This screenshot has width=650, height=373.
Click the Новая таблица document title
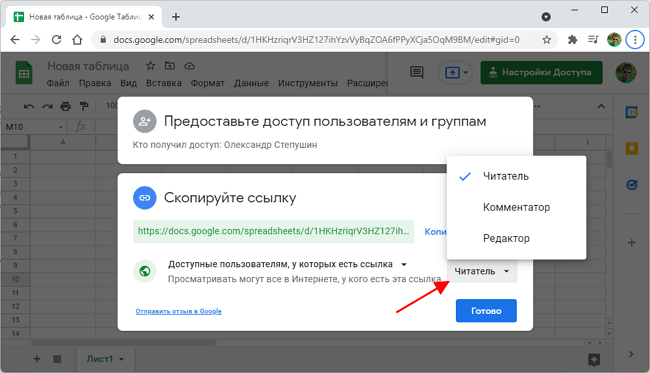point(88,66)
